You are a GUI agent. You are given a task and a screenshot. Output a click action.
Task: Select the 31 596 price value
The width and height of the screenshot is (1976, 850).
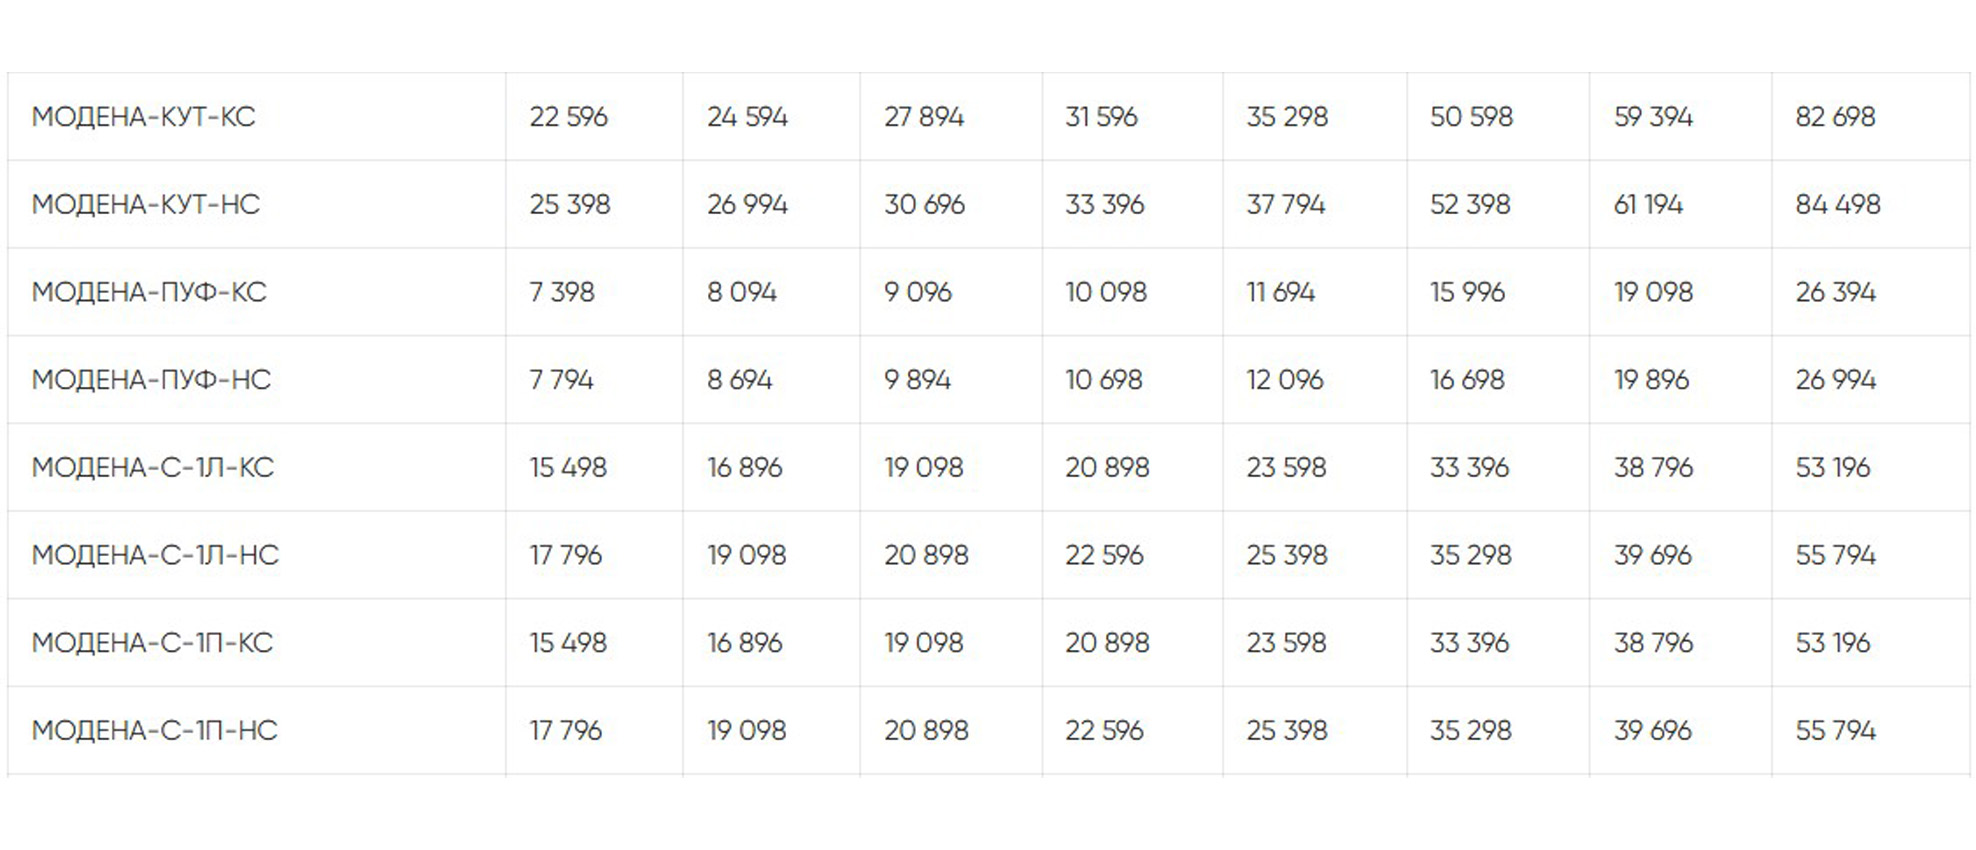1101,117
